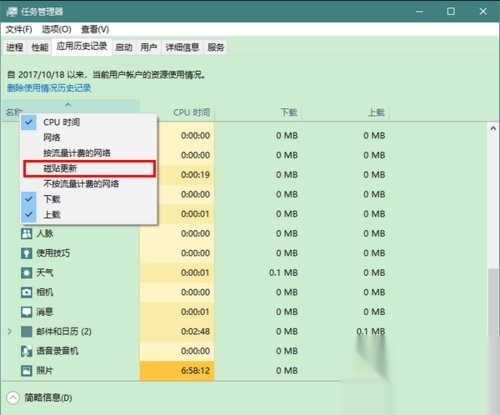Click the 删除使用情况历史记录 (Delete usage history) link
The height and width of the screenshot is (415, 500).
pyautogui.click(x=49, y=88)
